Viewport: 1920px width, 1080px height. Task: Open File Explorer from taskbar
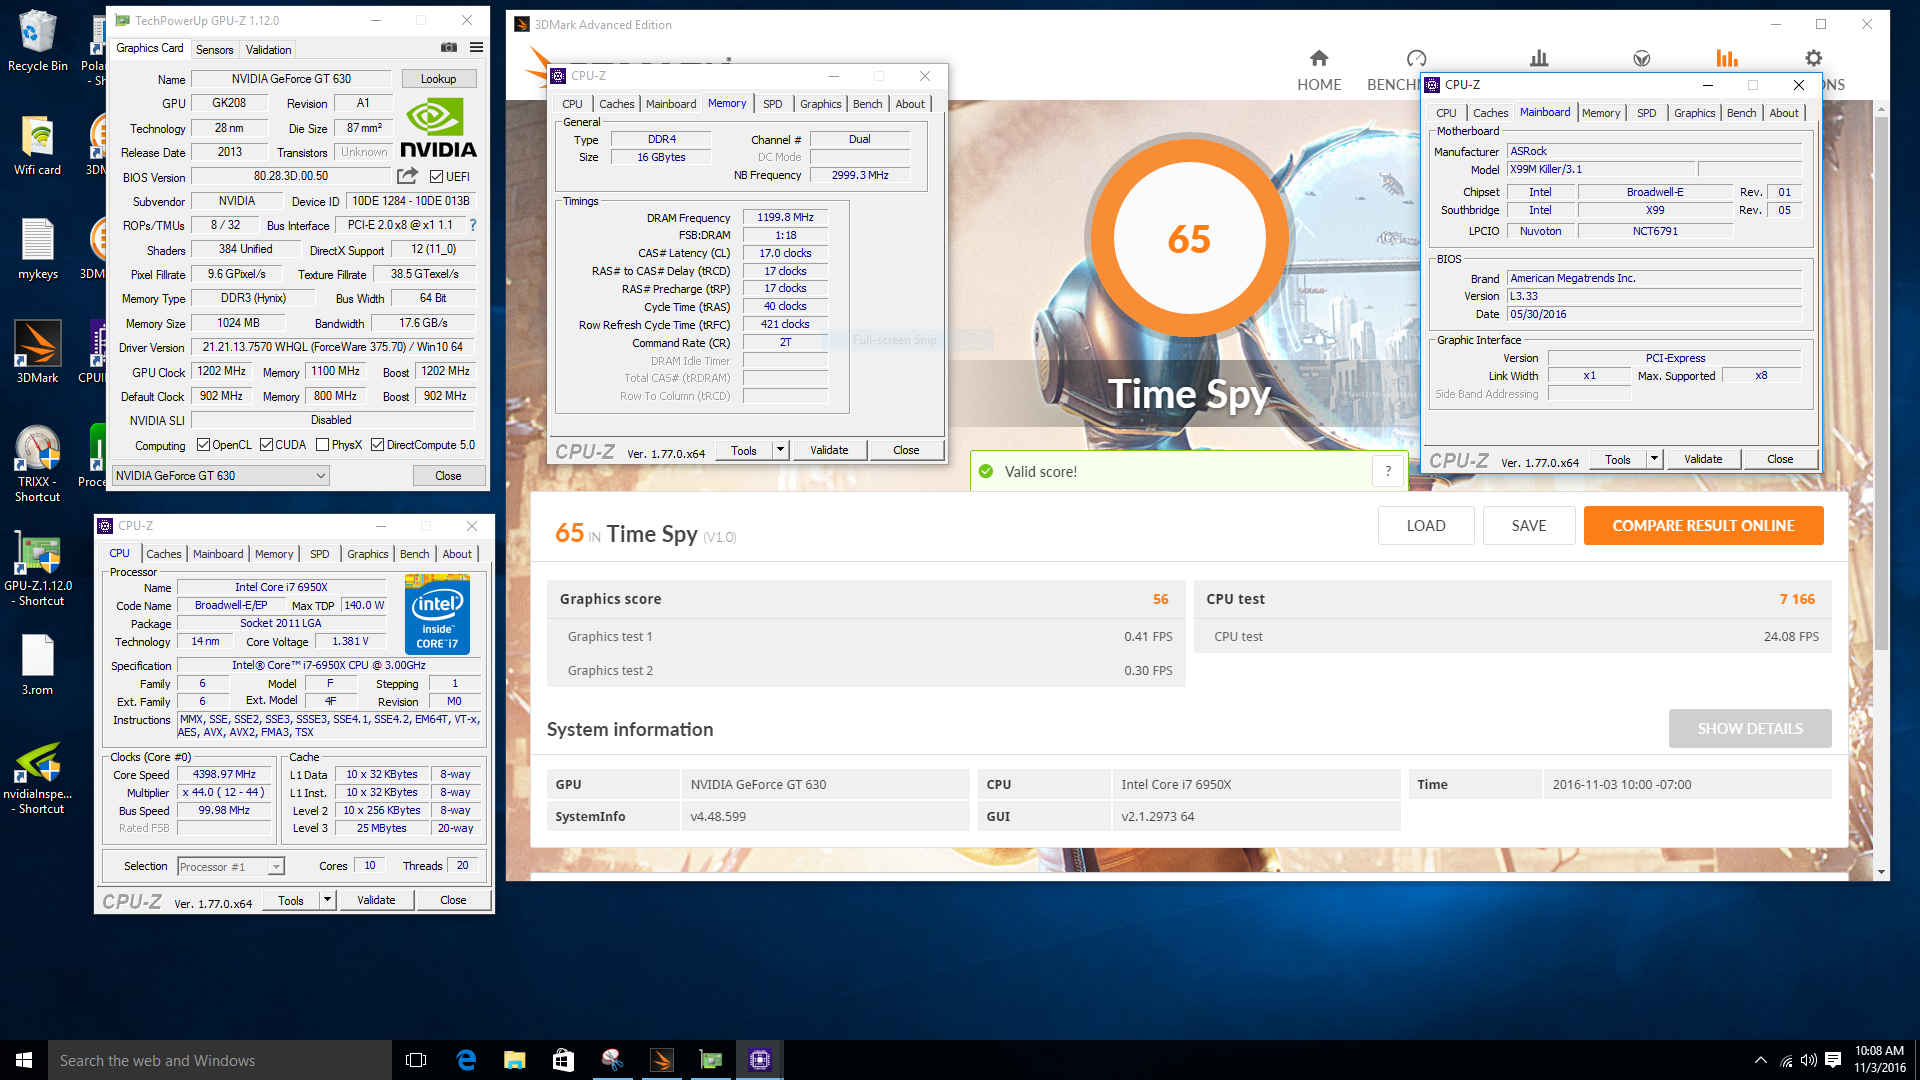(515, 1060)
